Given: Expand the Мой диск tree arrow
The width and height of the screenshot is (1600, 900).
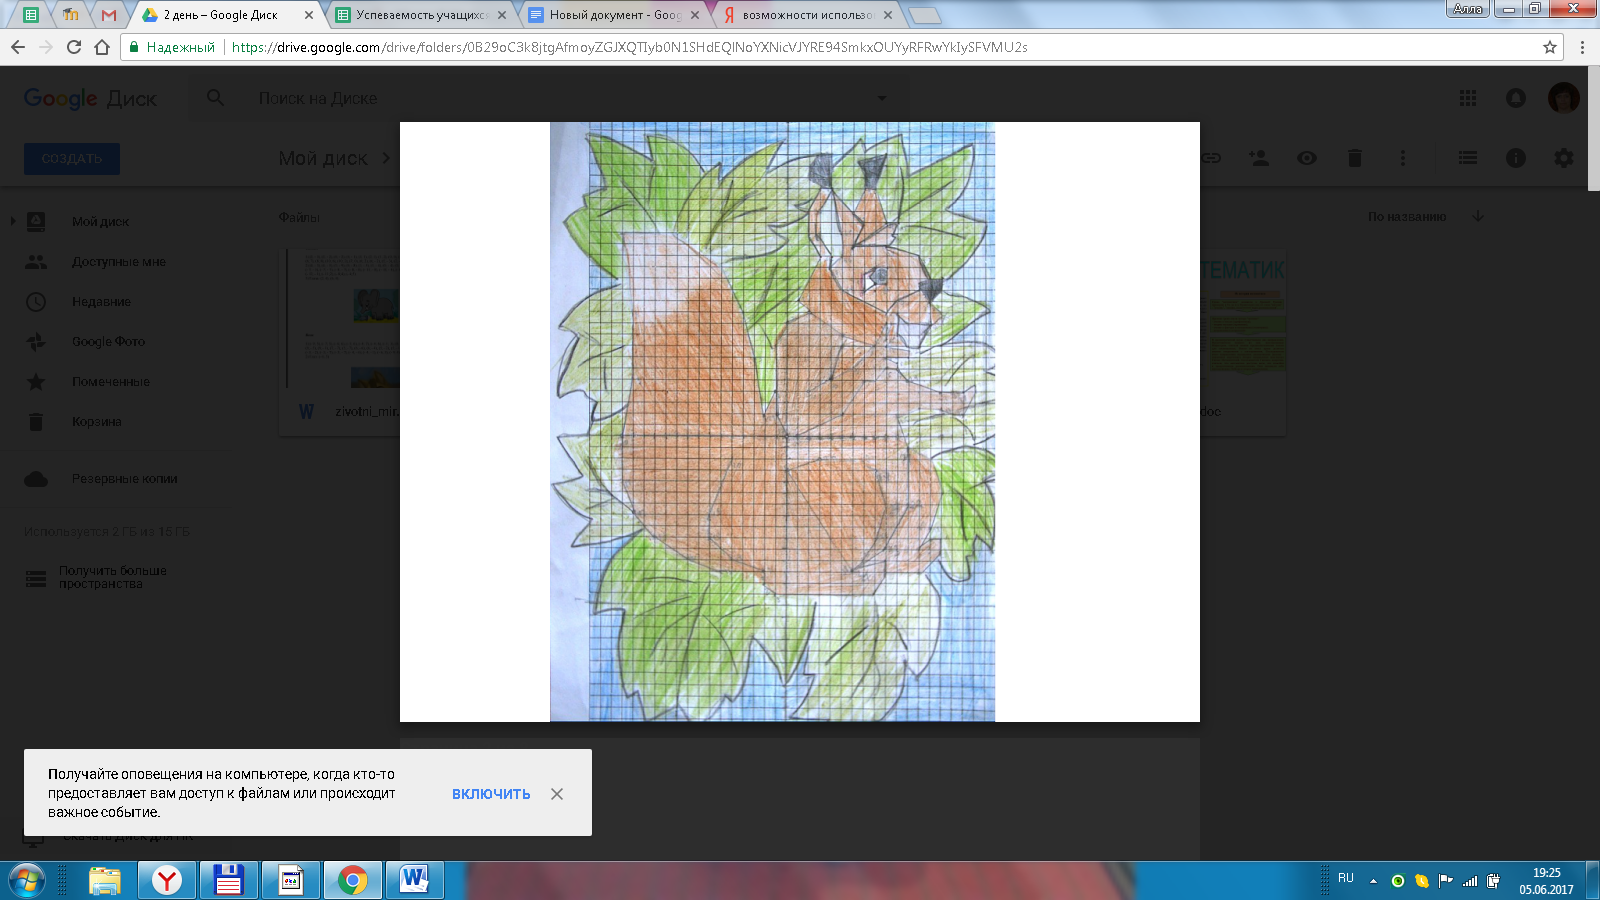Looking at the screenshot, I should (x=13, y=221).
